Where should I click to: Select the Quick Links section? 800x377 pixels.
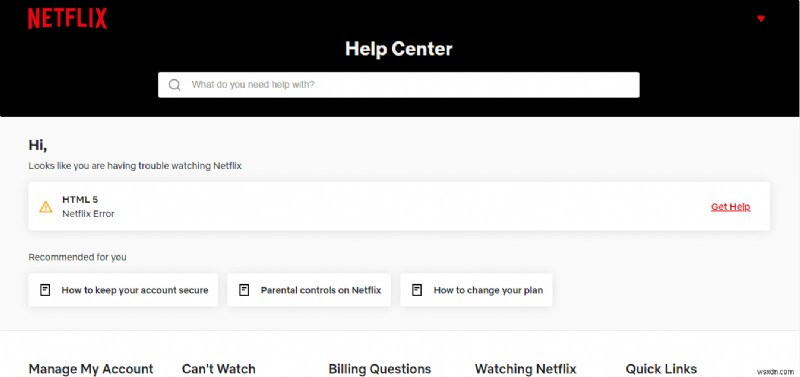(661, 369)
